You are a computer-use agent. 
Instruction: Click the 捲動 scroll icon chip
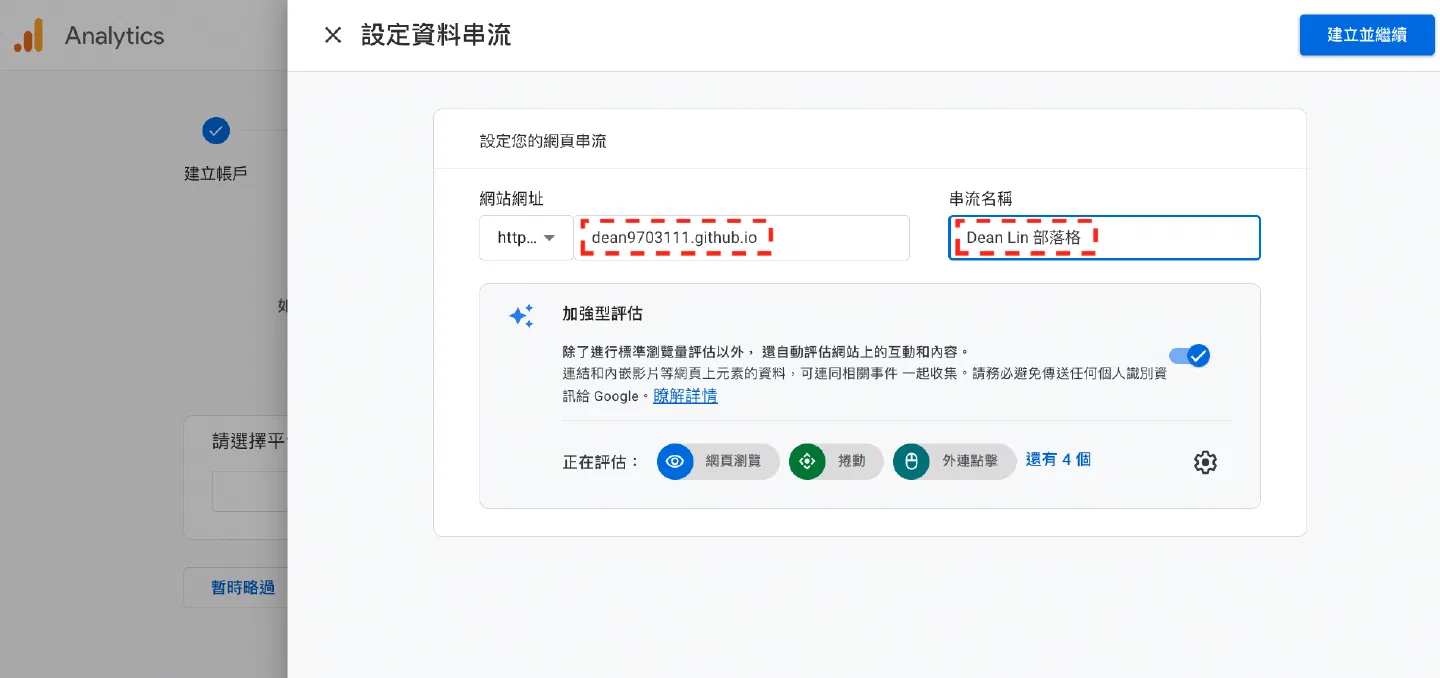point(836,462)
